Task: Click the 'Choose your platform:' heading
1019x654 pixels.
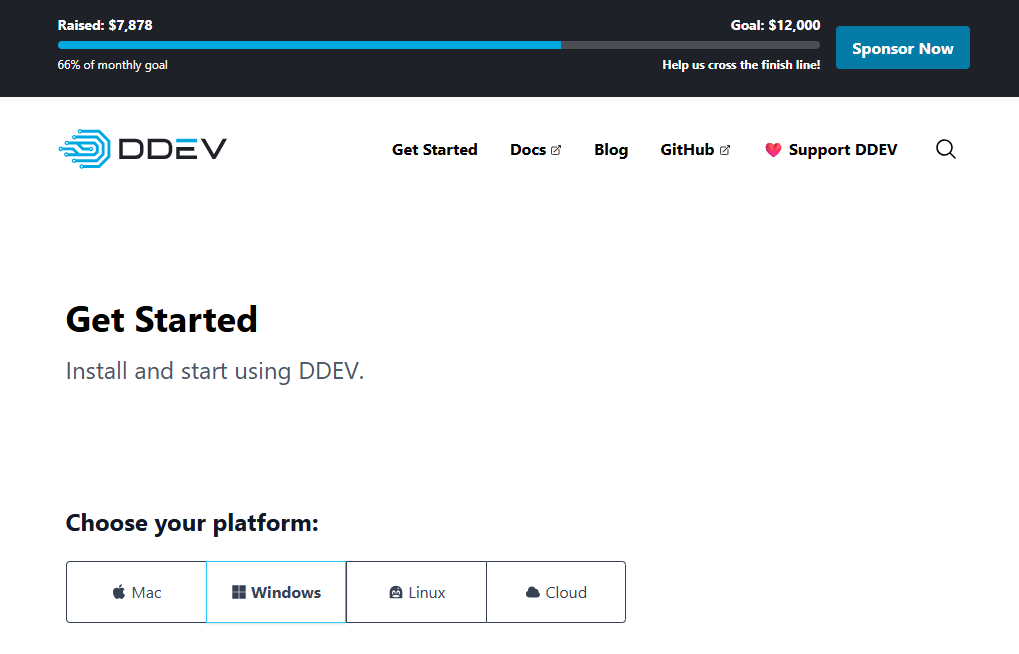Action: coord(192,523)
